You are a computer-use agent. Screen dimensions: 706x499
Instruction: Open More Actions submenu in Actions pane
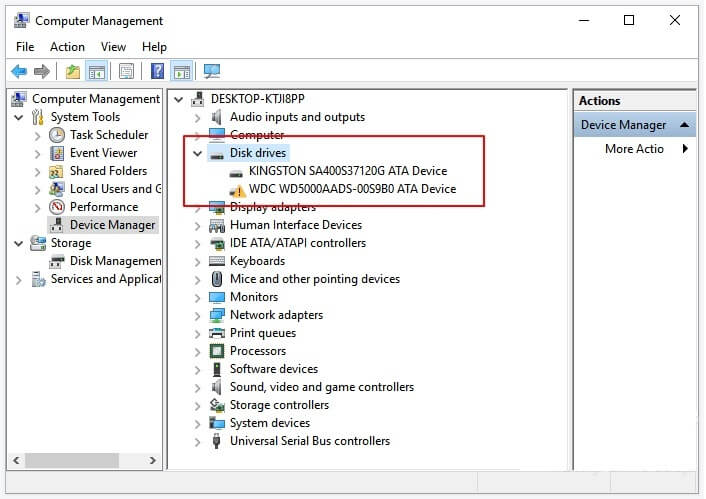coord(636,149)
